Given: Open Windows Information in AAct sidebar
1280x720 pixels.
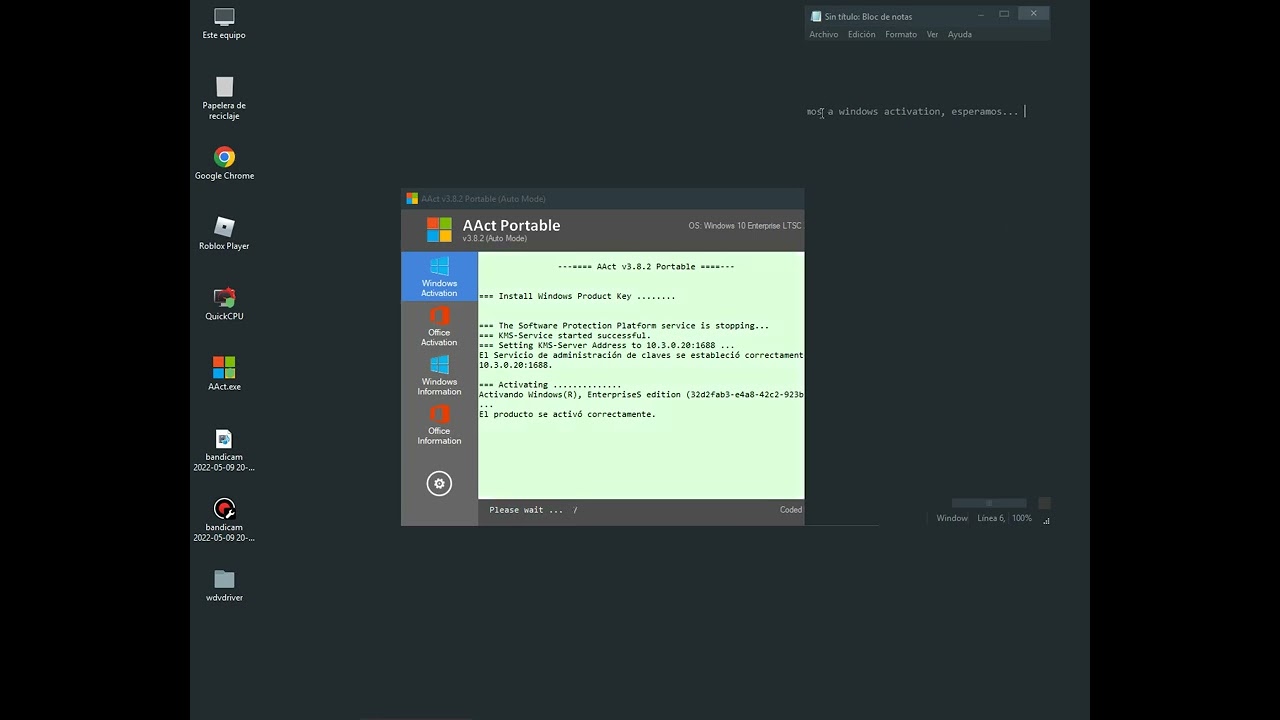Looking at the screenshot, I should coord(439,375).
